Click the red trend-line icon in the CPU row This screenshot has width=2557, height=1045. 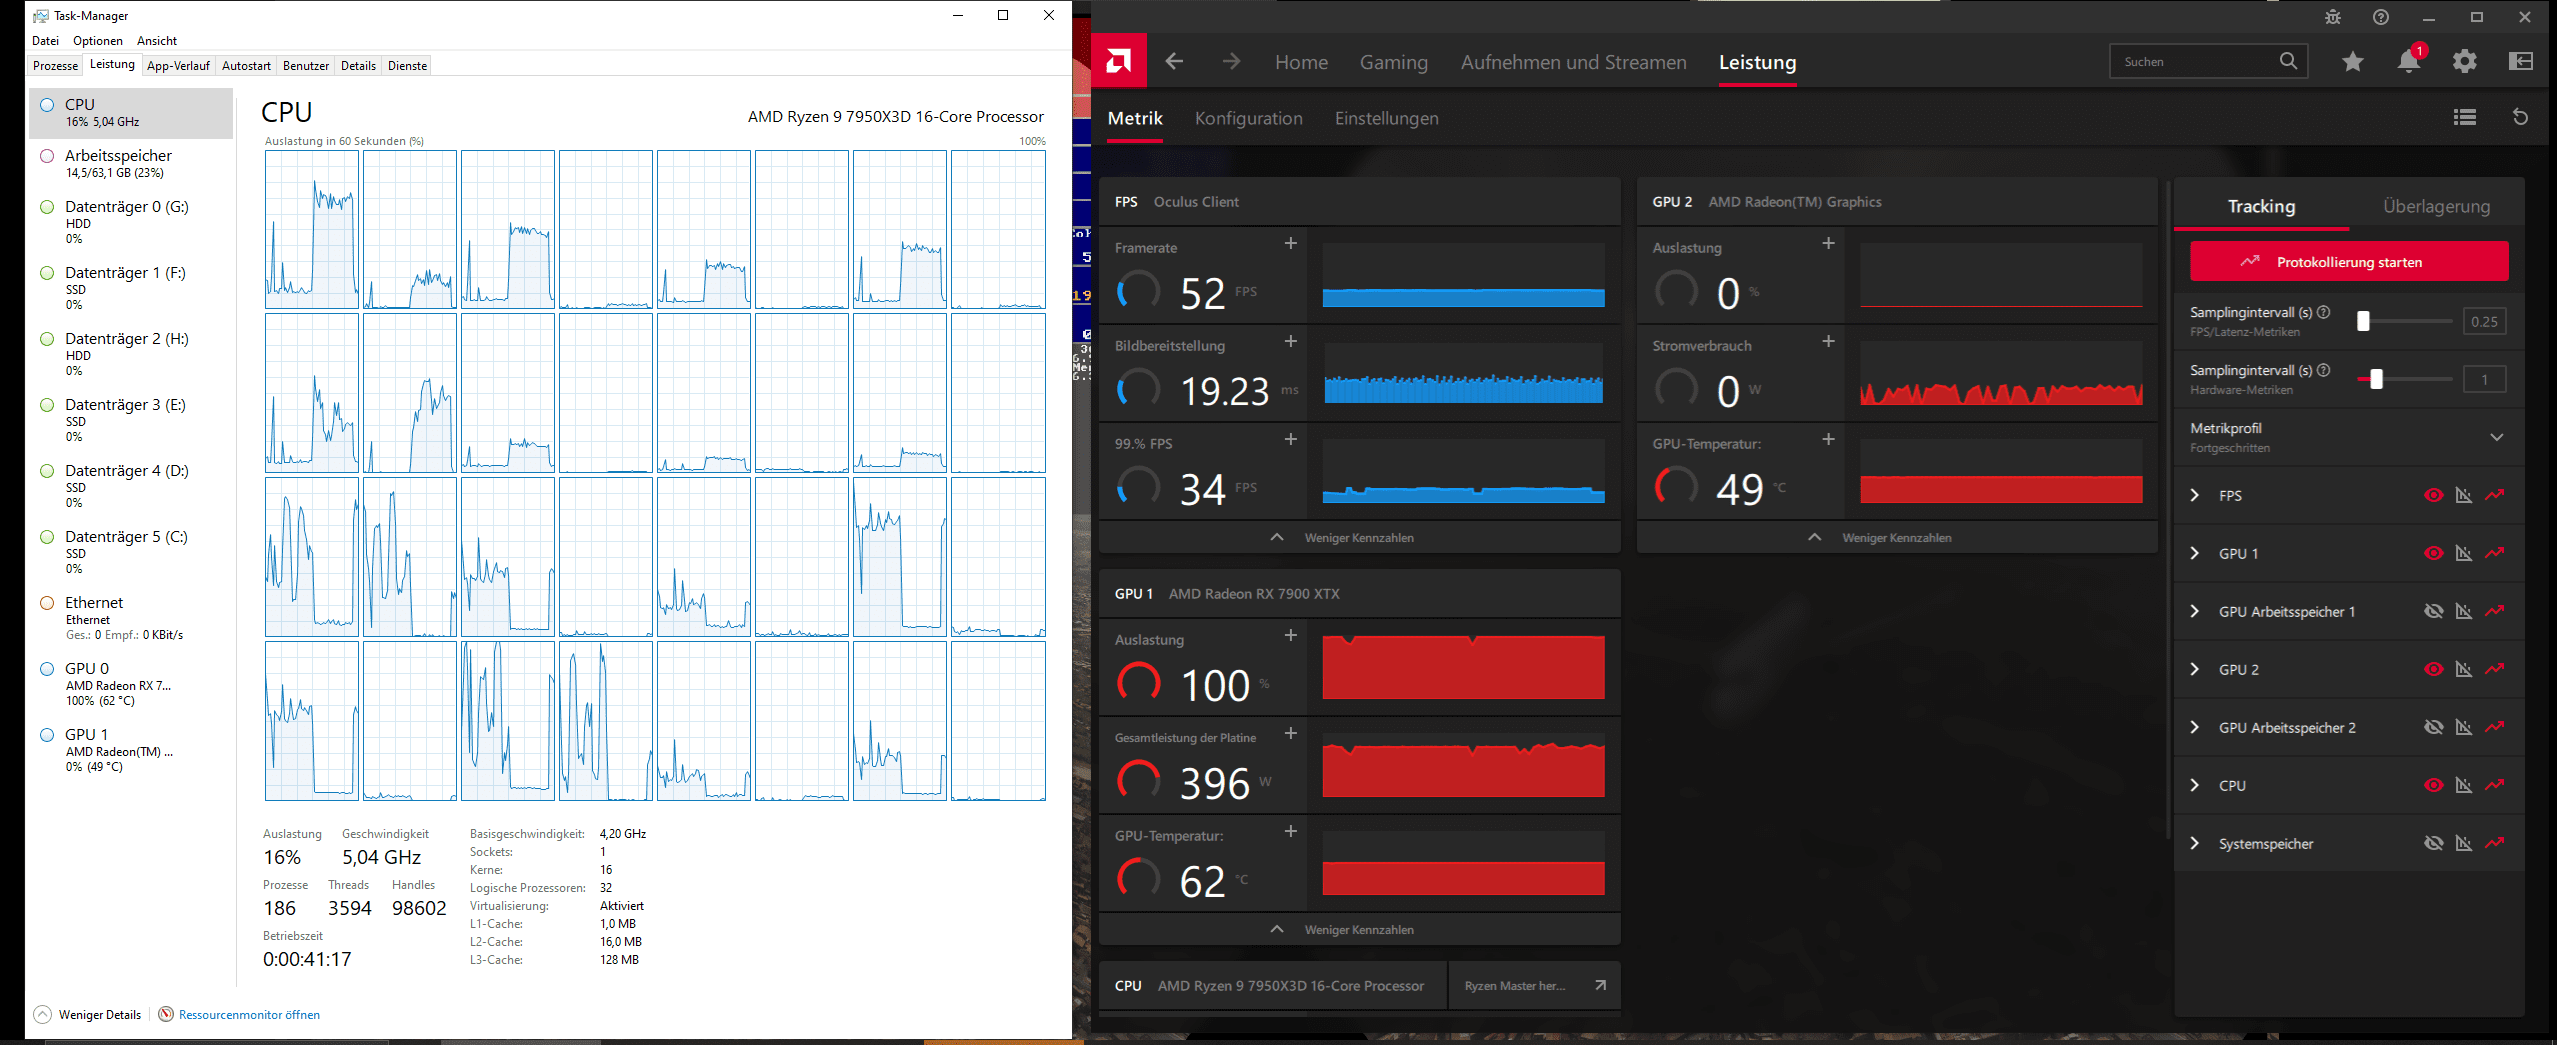(x=2495, y=785)
